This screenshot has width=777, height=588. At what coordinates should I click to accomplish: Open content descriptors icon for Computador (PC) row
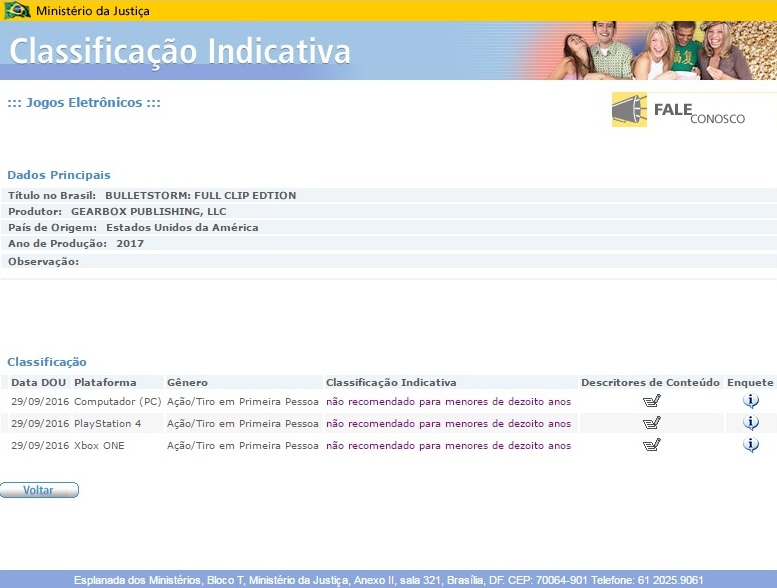click(651, 401)
